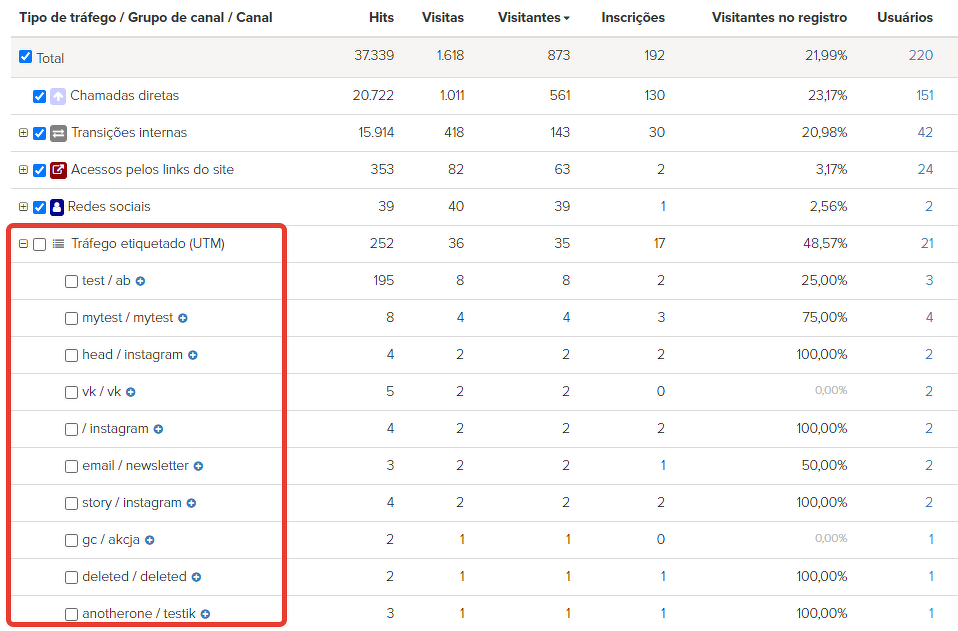Tick the vk / vk checkbox

point(71,392)
